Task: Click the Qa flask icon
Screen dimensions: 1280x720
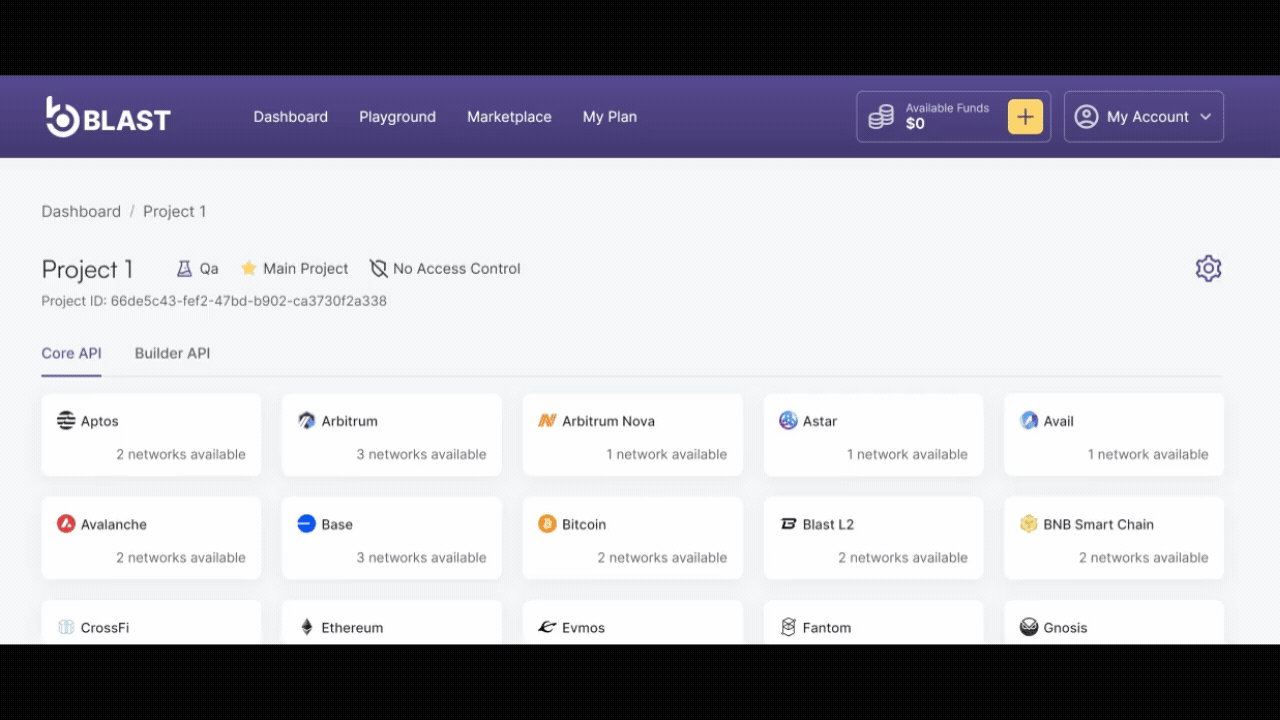Action: (x=184, y=268)
